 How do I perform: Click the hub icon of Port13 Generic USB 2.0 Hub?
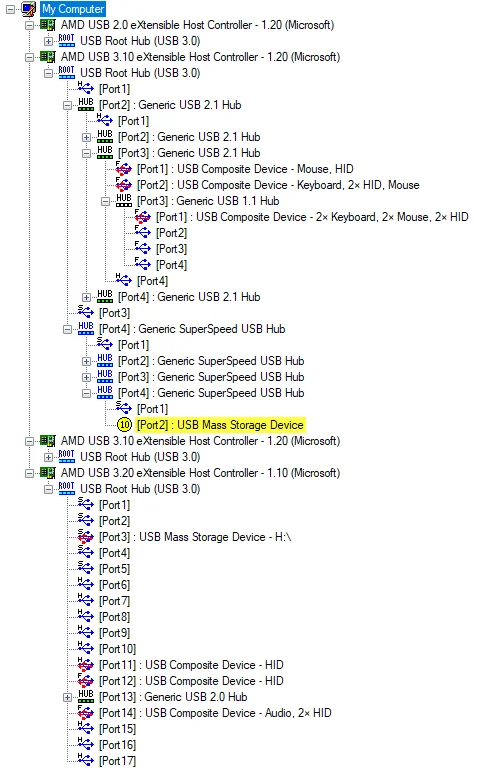click(86, 696)
